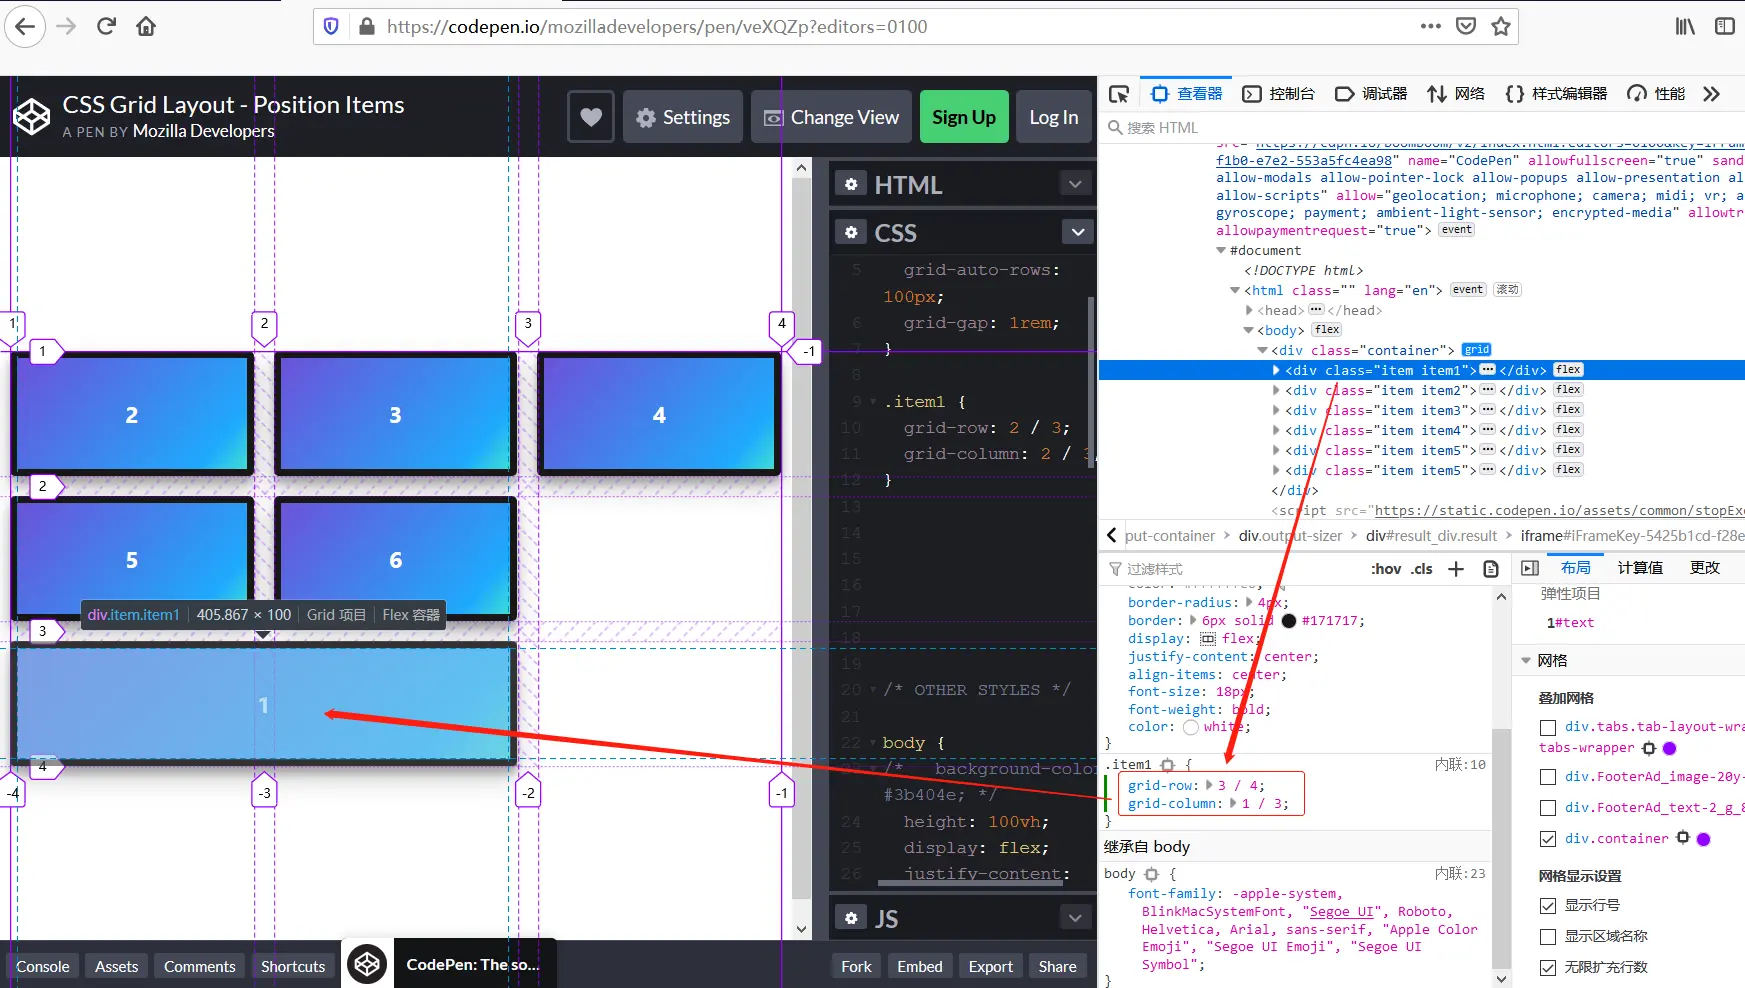The image size is (1745, 988).
Task: Click the Sign Up button
Action: tap(964, 117)
